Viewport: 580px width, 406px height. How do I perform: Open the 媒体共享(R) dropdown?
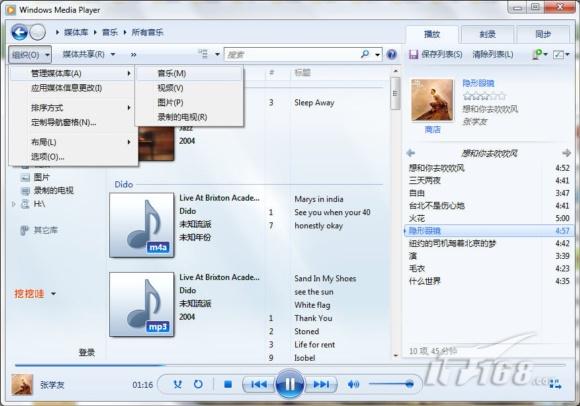(89, 54)
